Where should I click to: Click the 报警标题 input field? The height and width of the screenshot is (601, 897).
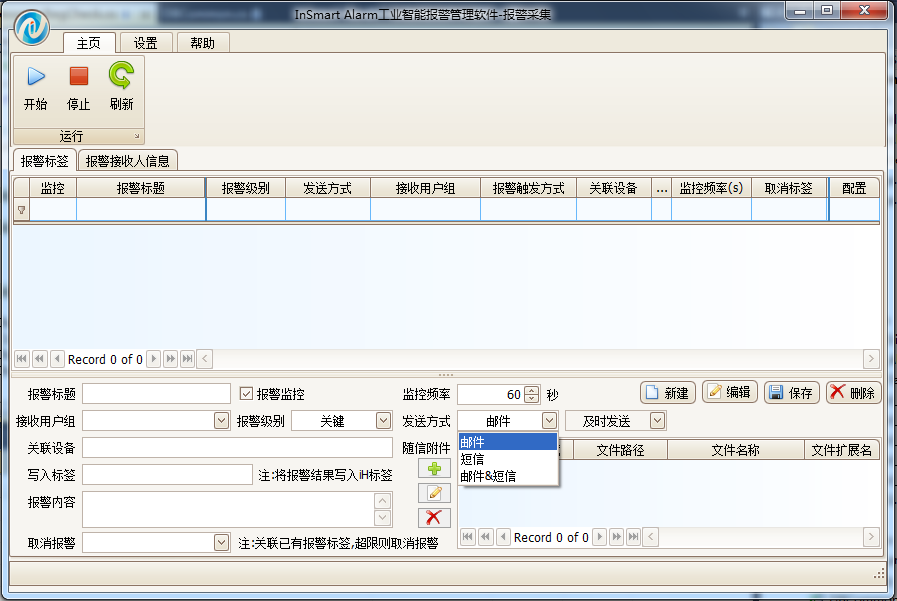click(x=157, y=393)
